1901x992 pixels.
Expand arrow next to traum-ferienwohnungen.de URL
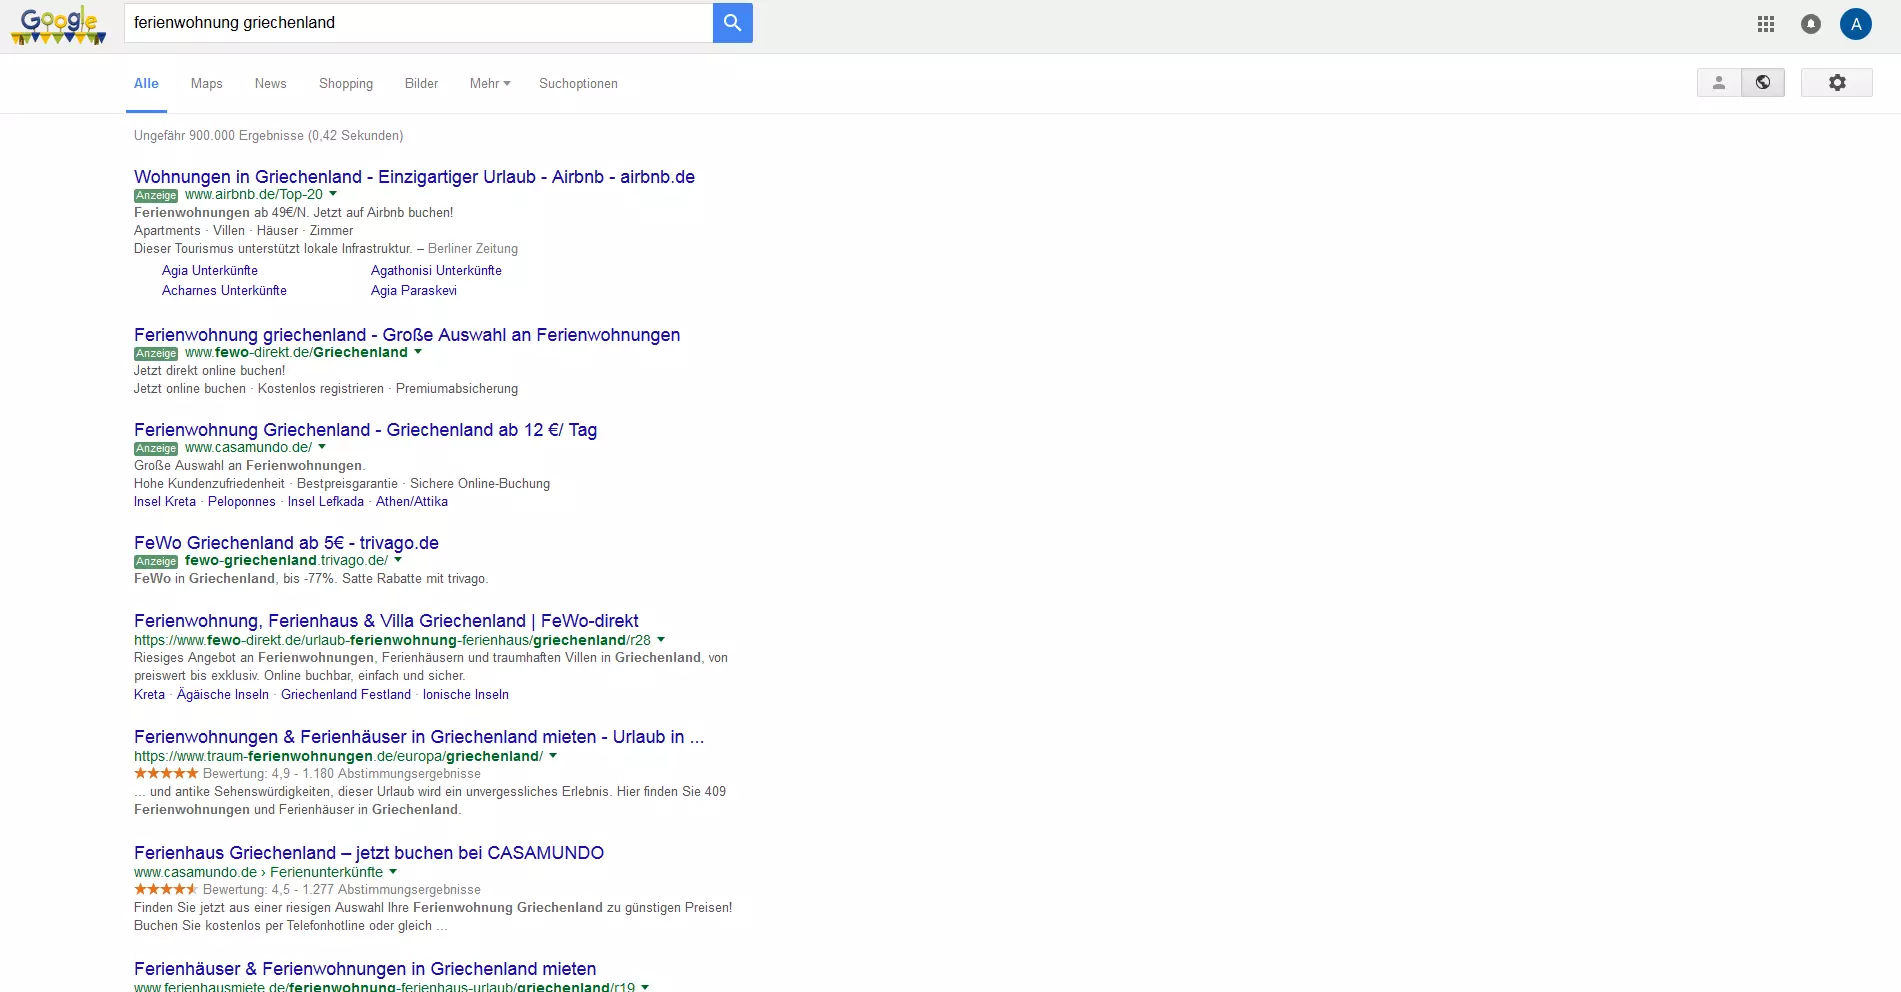pos(553,756)
